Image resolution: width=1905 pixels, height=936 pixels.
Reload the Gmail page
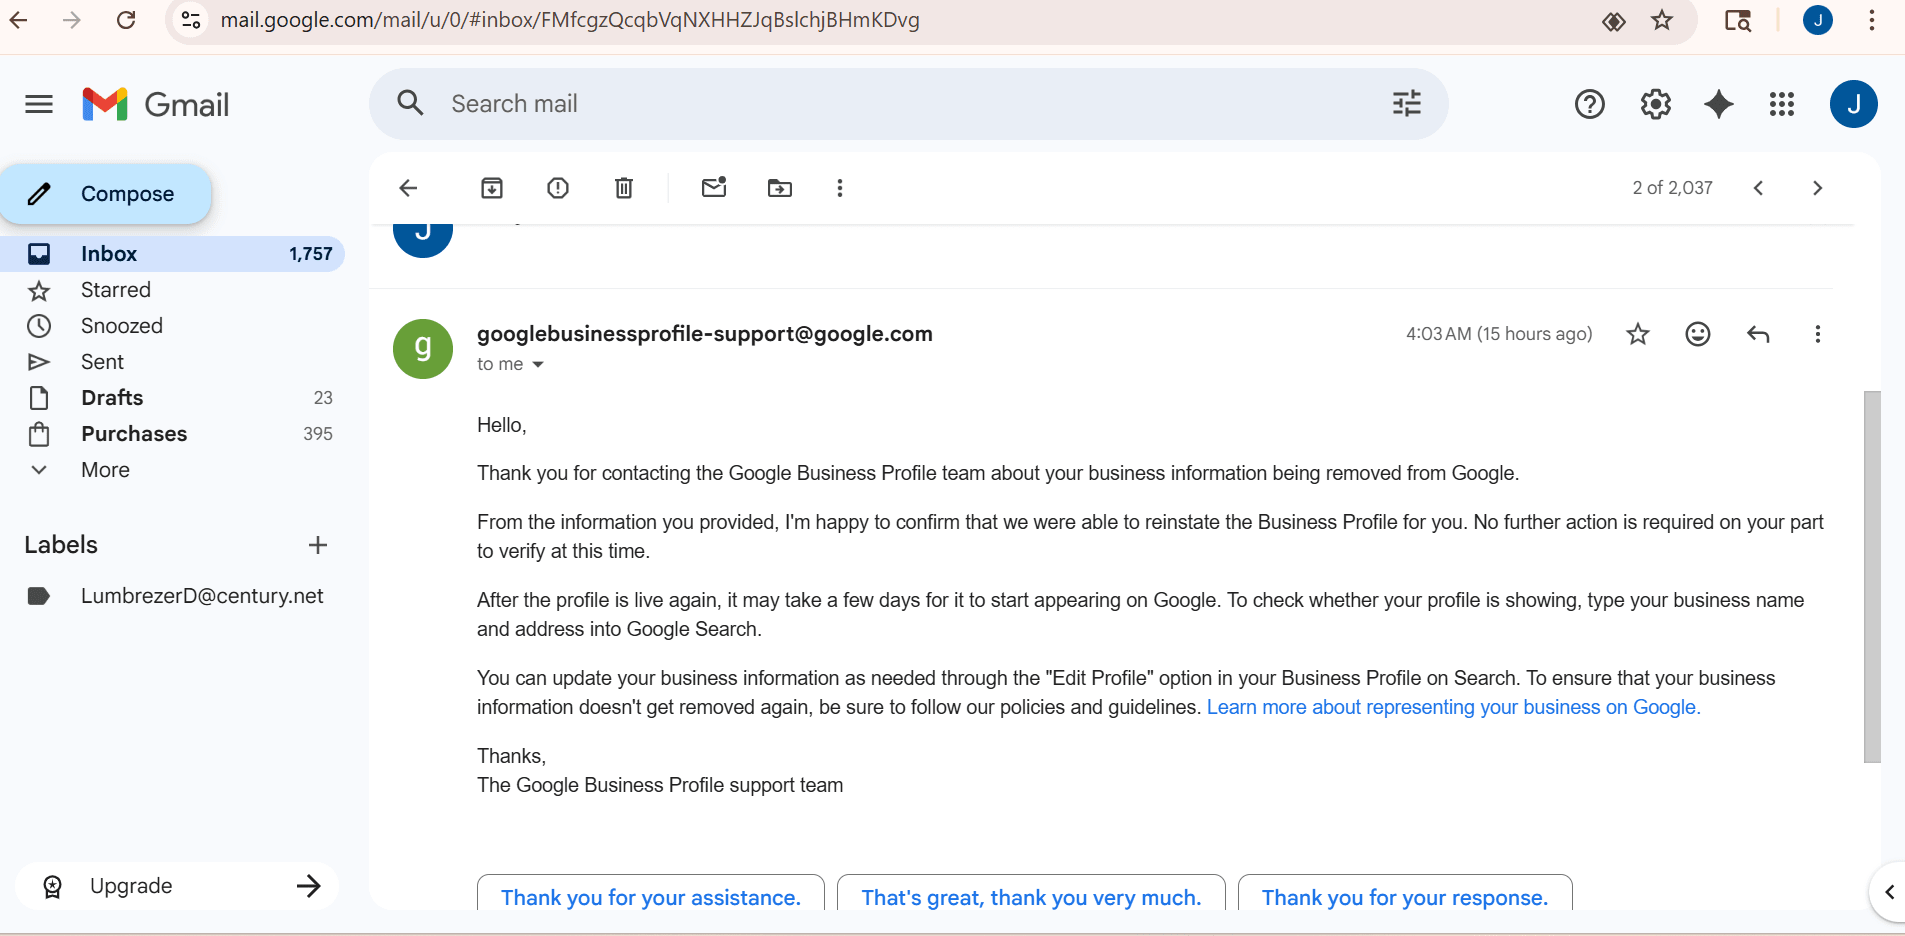pyautogui.click(x=126, y=20)
